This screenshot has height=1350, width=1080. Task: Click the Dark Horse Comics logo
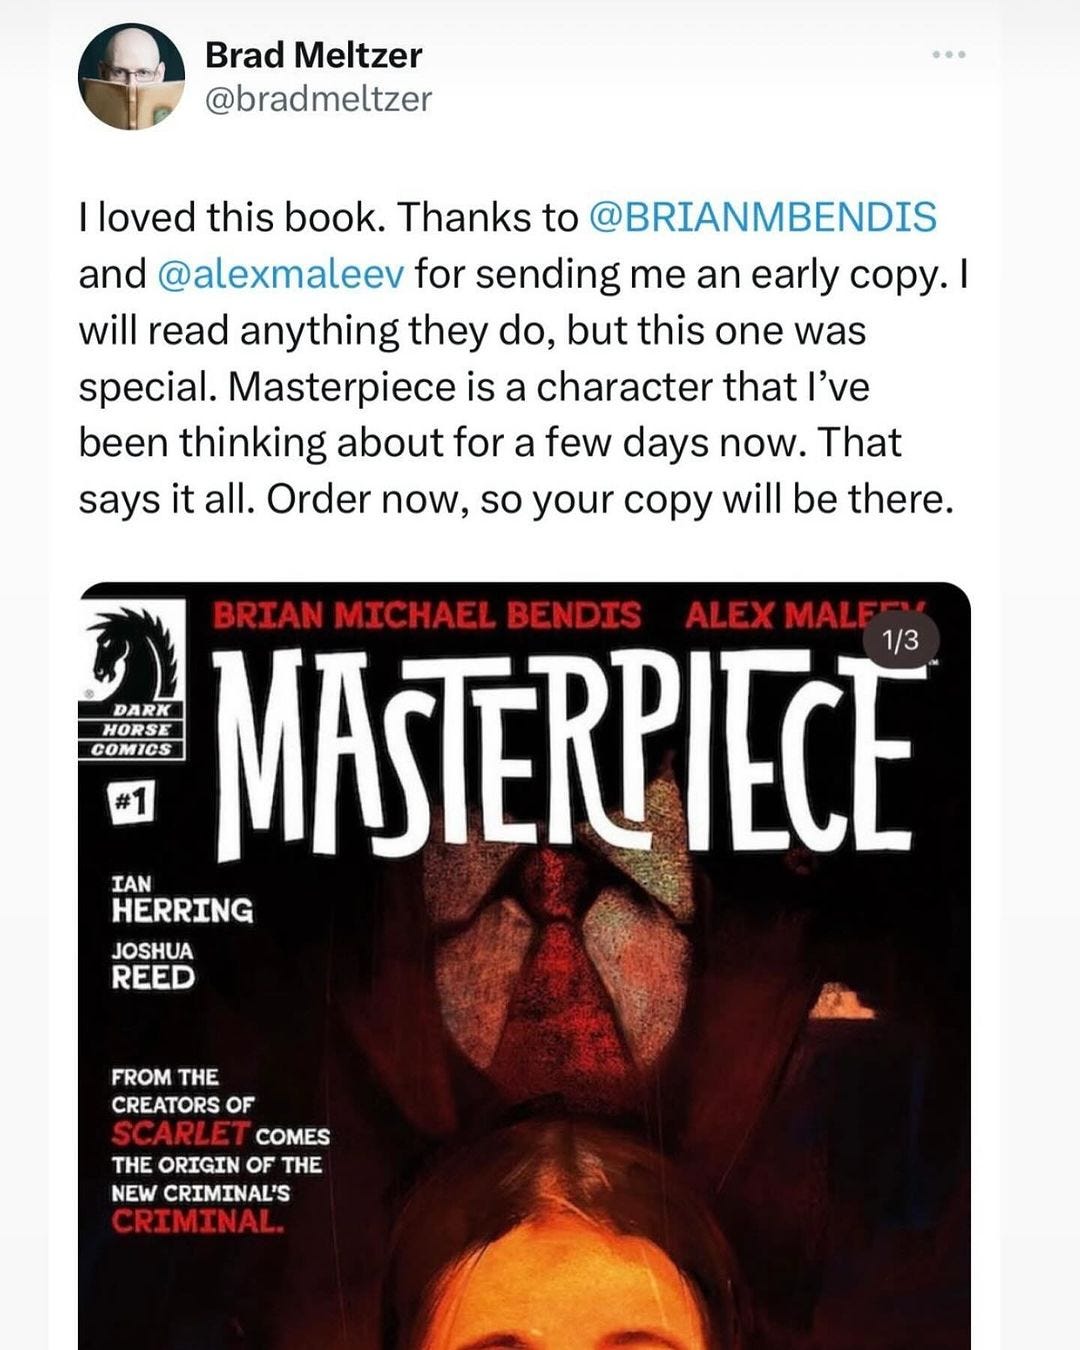pyautogui.click(x=133, y=681)
